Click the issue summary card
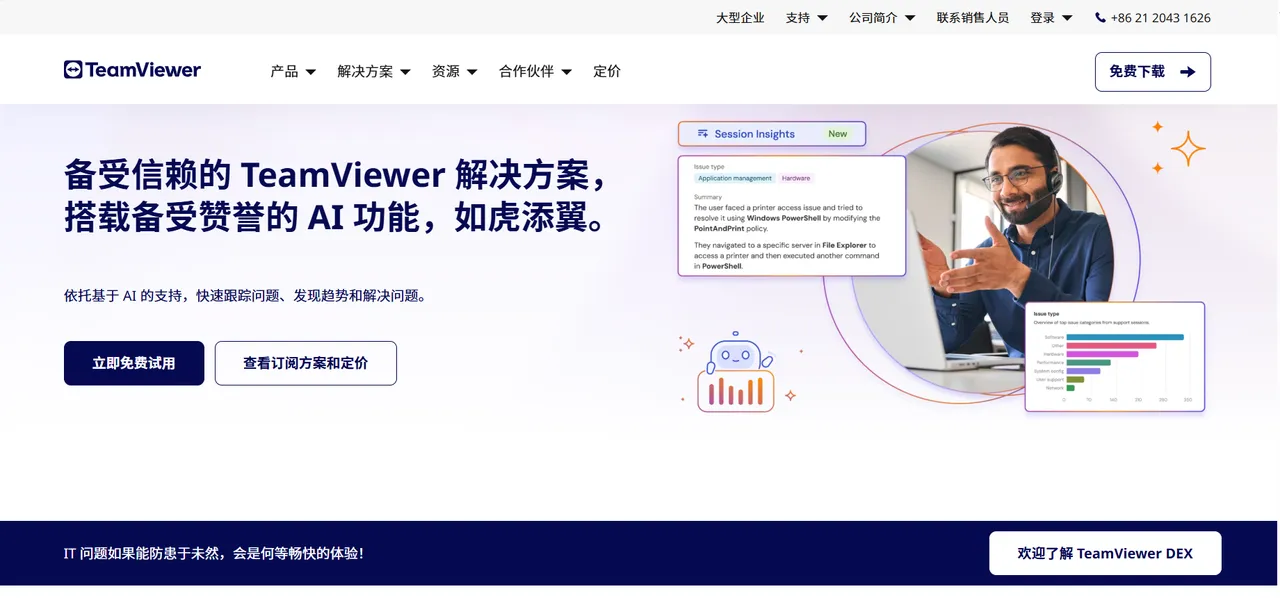 (x=792, y=216)
